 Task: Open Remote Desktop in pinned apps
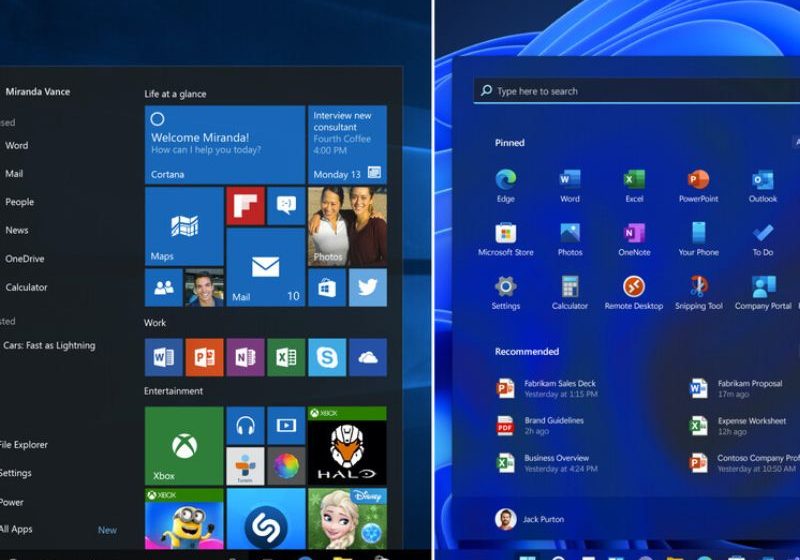tap(634, 293)
